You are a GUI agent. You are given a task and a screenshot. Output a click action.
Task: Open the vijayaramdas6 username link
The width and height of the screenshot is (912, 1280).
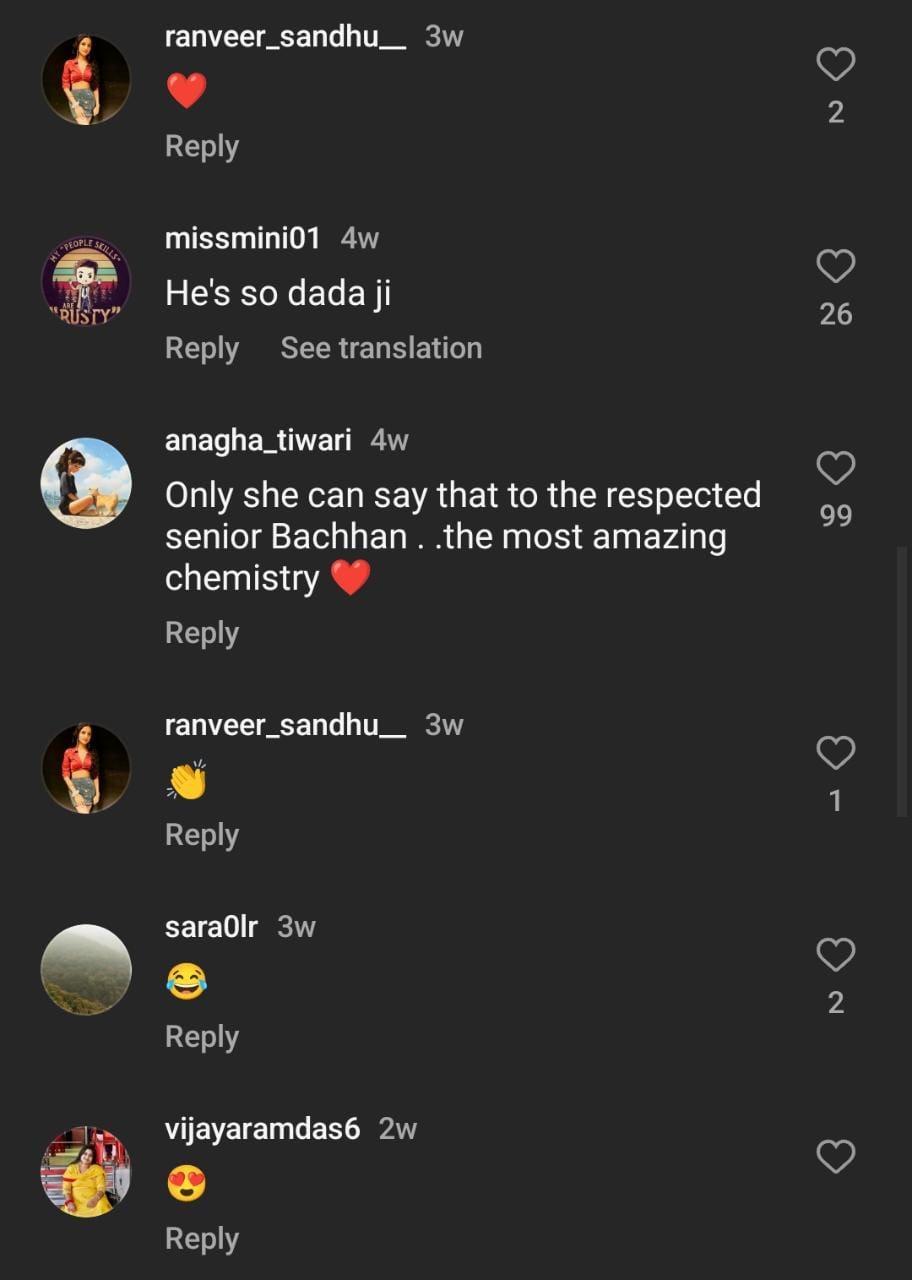262,1129
